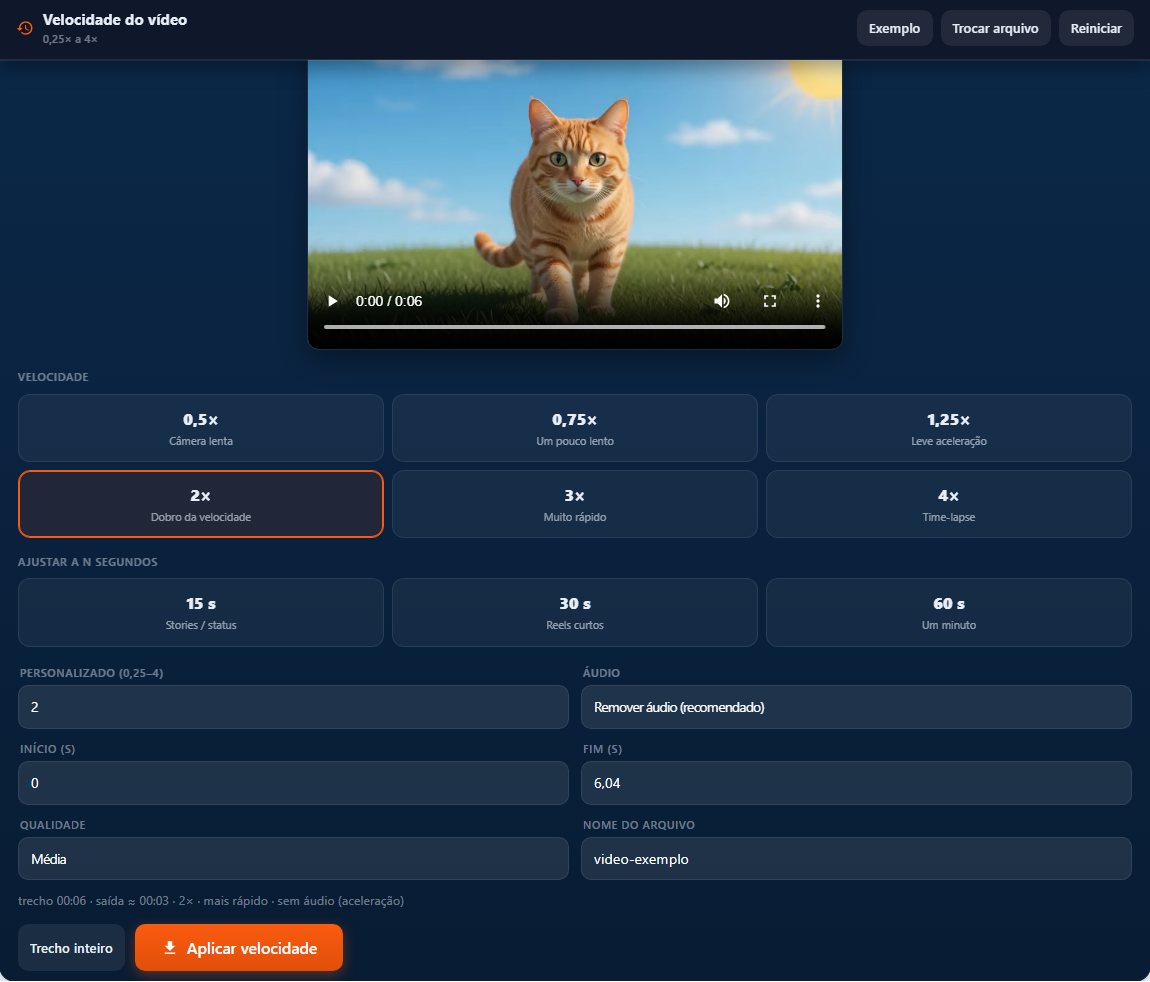Click the summary line starting 'trecho 00:06'
The image size is (1150, 982).
coord(211,901)
